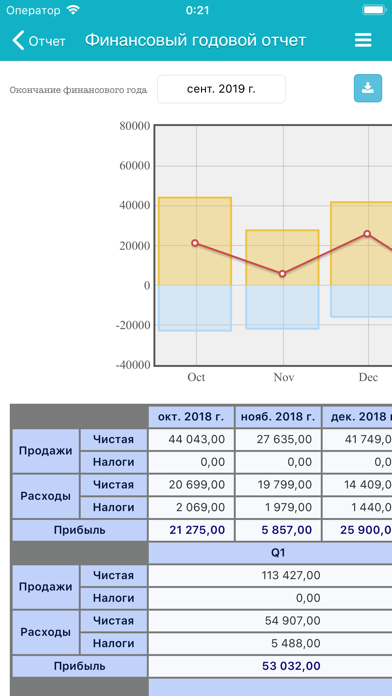Tap the Wi-Fi status icon
The width and height of the screenshot is (392, 696).
(x=73, y=10)
